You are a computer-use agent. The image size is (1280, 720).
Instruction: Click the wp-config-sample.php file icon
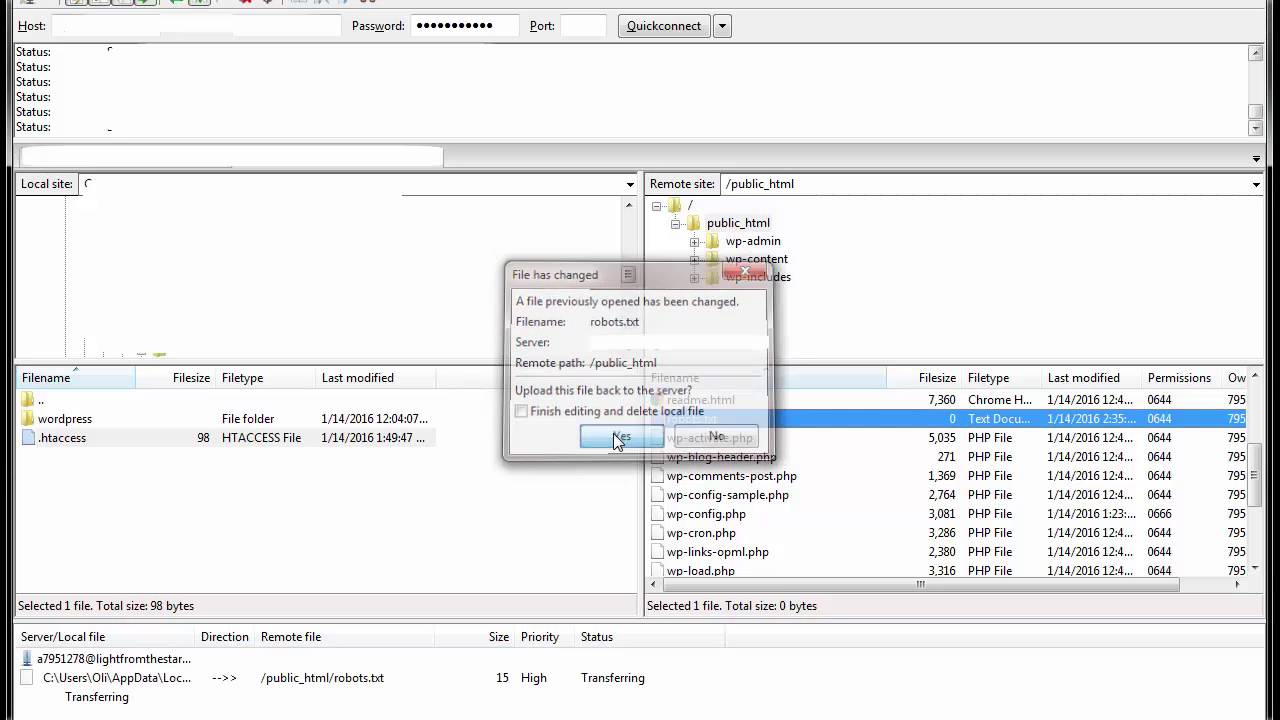(657, 495)
